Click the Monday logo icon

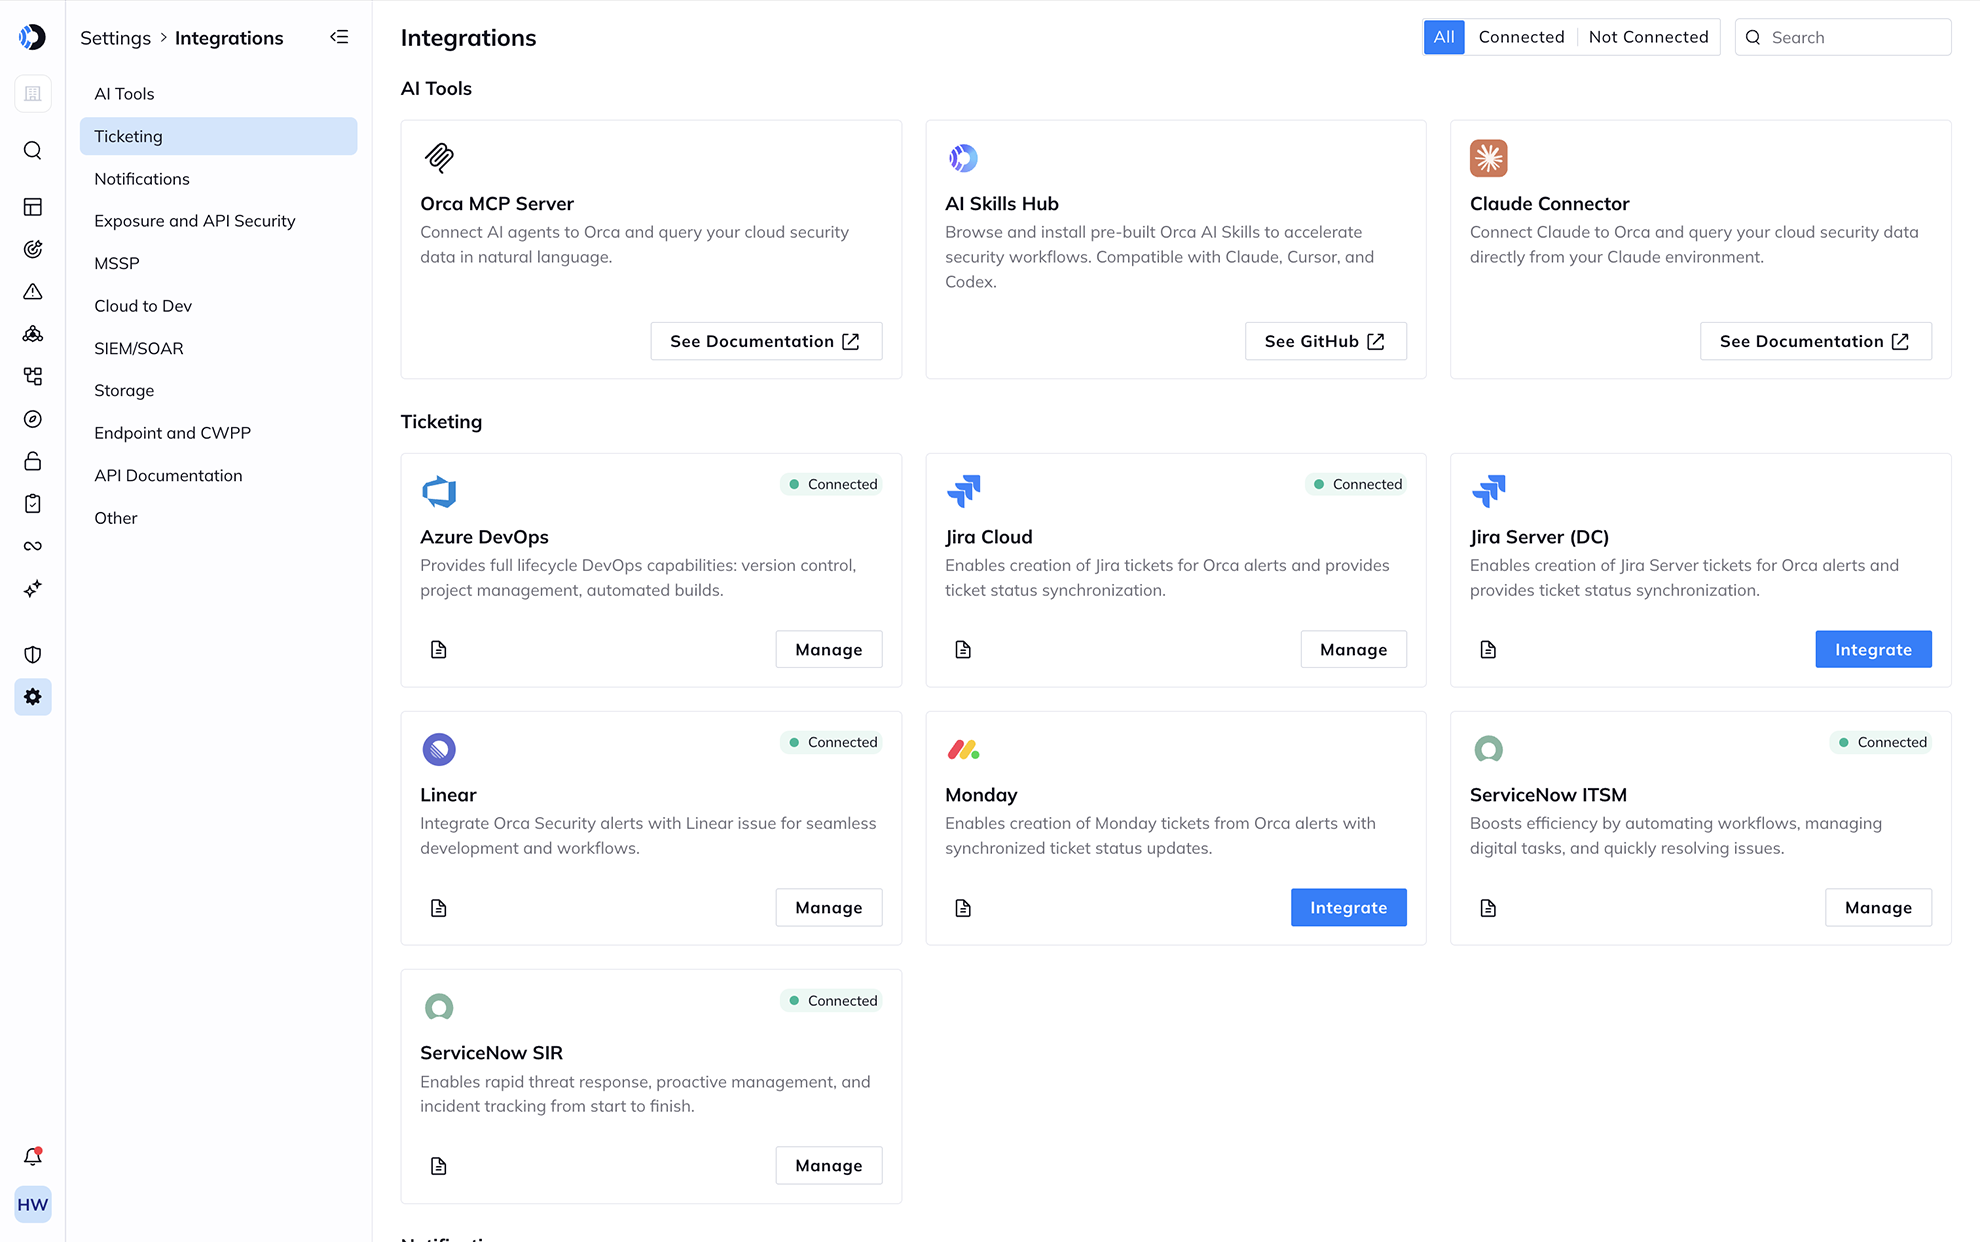tap(963, 749)
